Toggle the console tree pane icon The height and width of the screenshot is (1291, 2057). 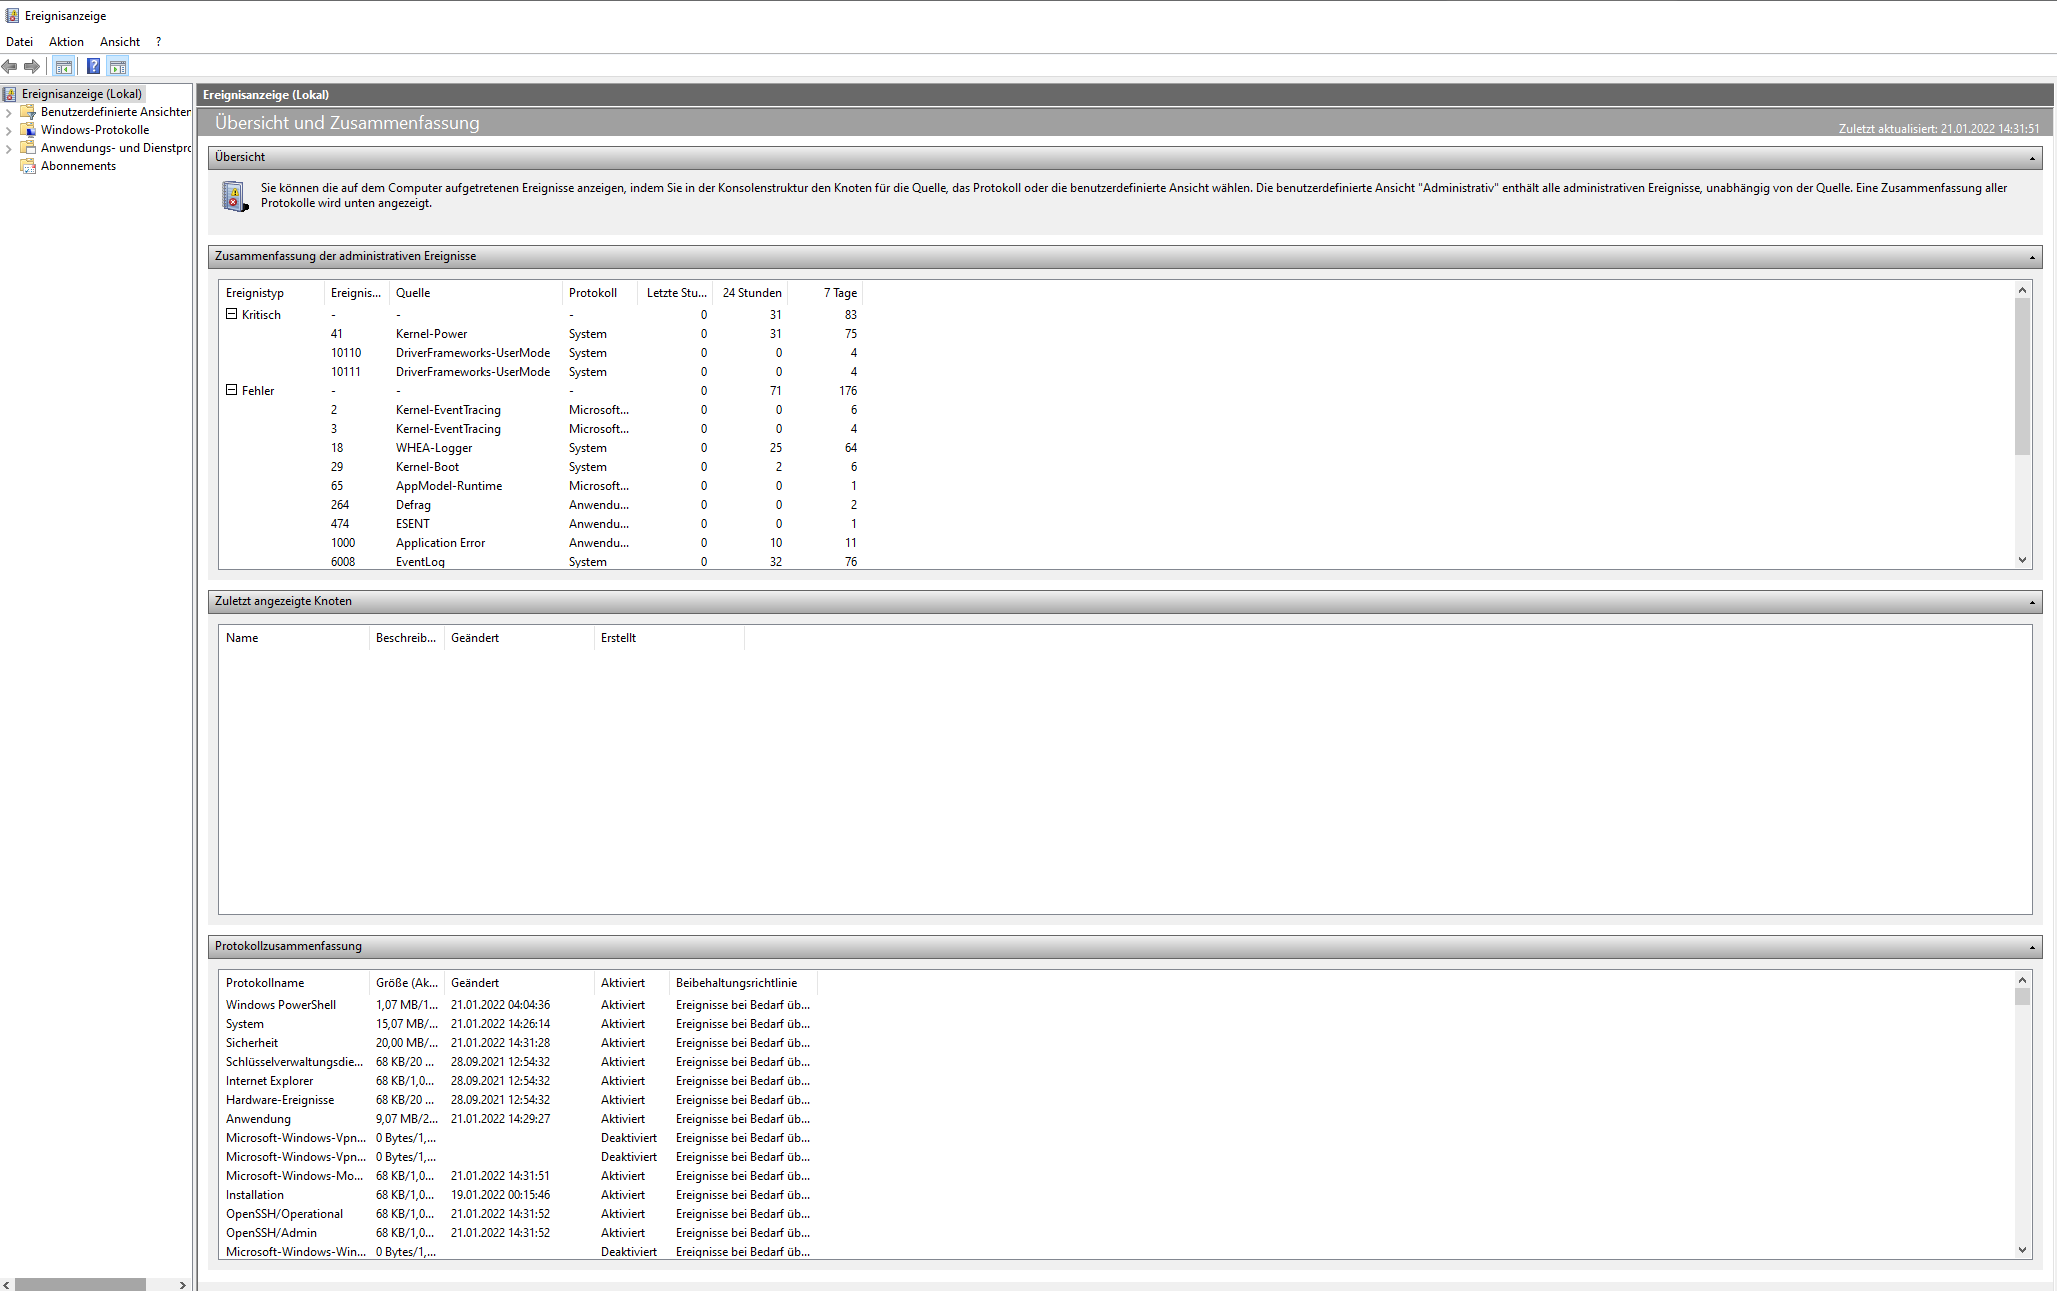(64, 67)
